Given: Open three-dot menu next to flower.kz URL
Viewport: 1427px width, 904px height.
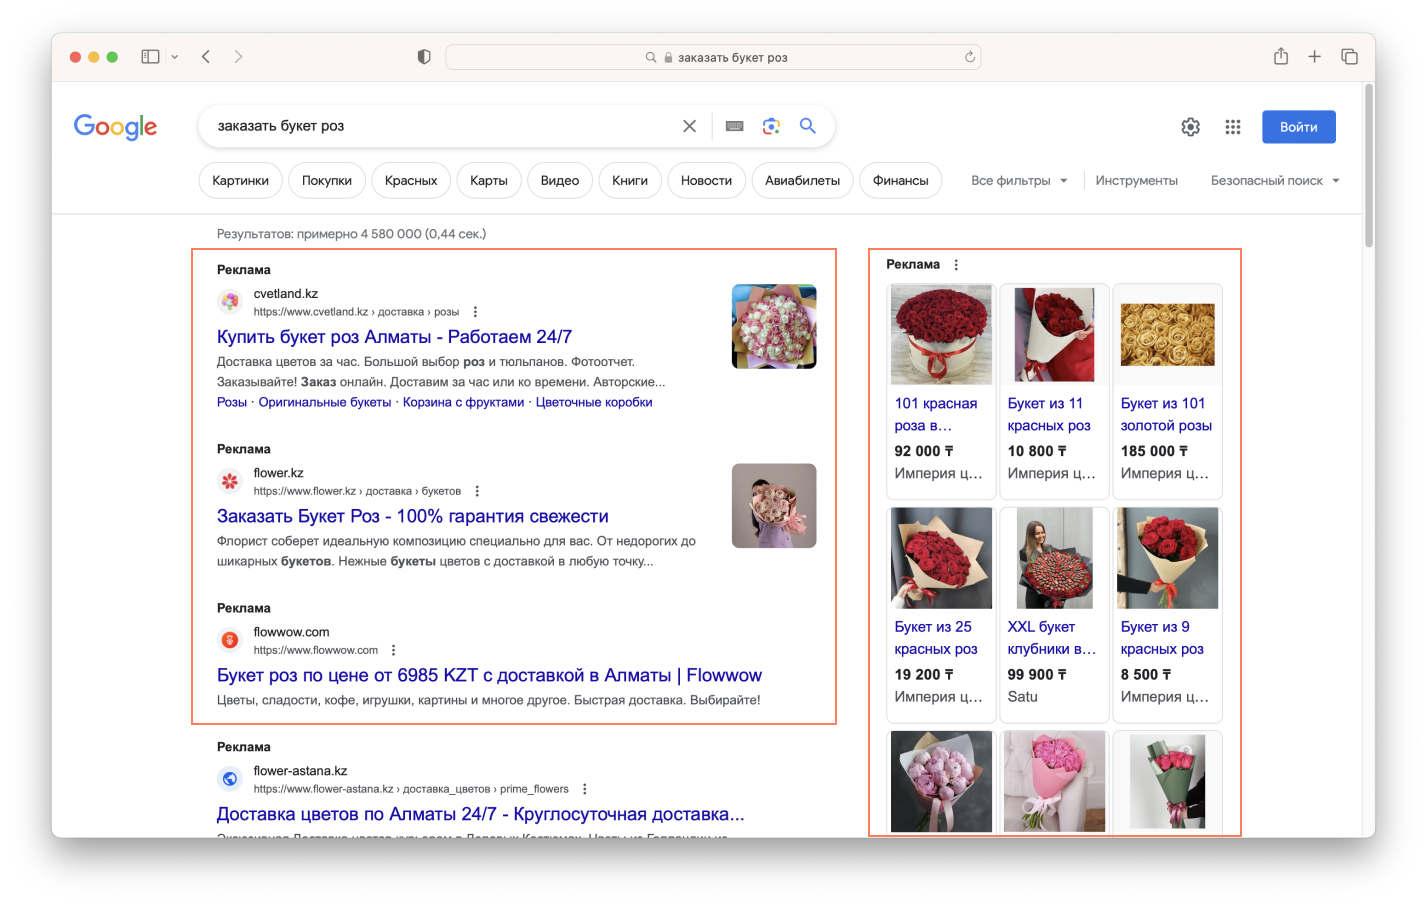Looking at the screenshot, I should point(477,491).
